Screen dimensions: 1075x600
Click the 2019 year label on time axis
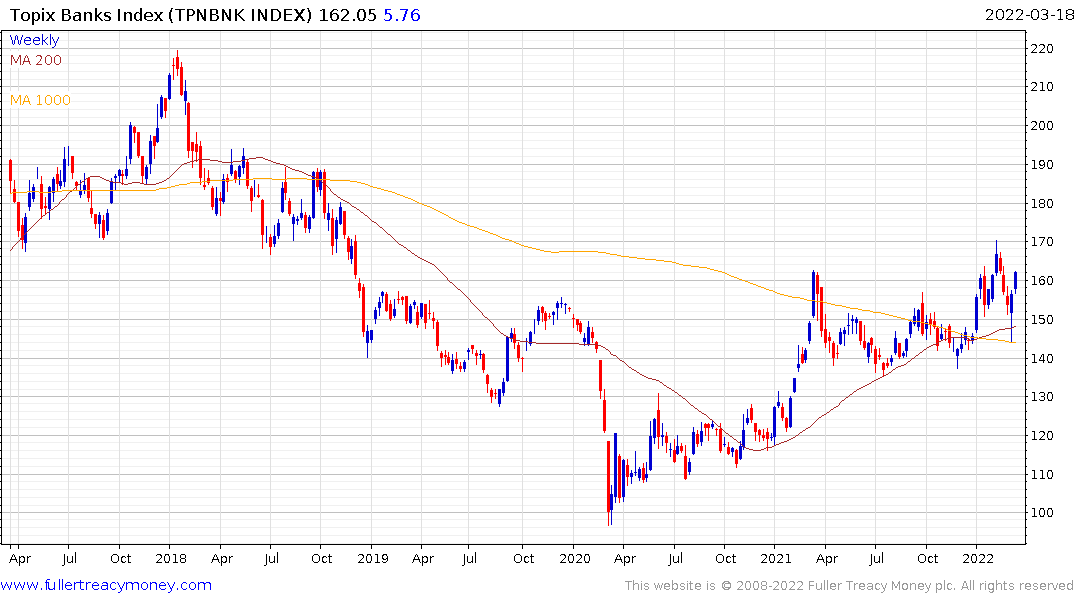pos(372,558)
